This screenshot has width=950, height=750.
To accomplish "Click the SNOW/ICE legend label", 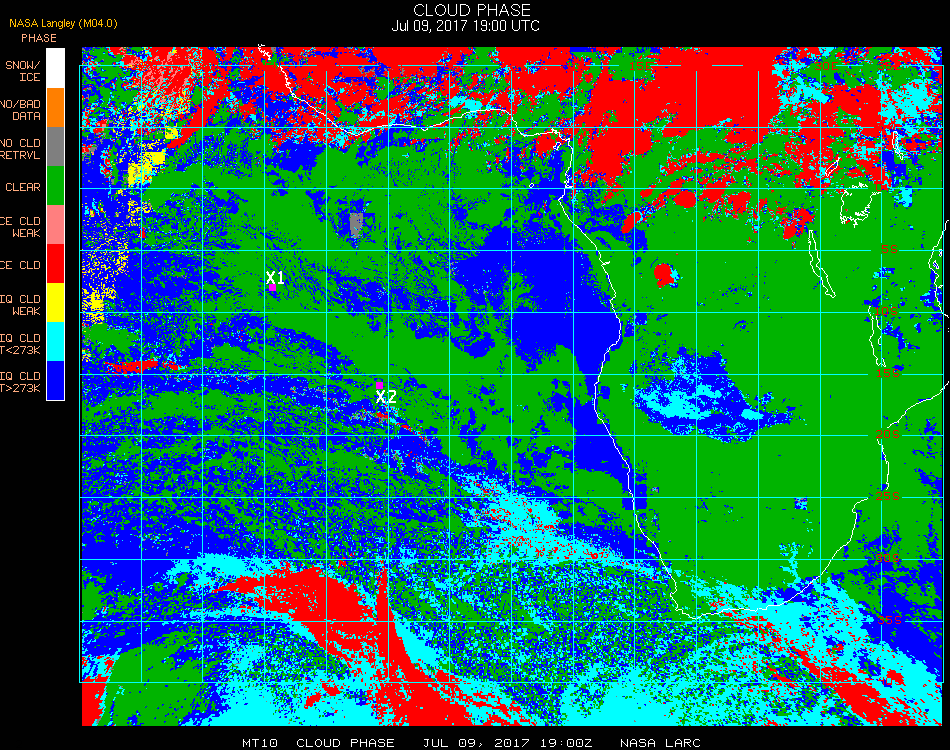I will pos(23,71).
